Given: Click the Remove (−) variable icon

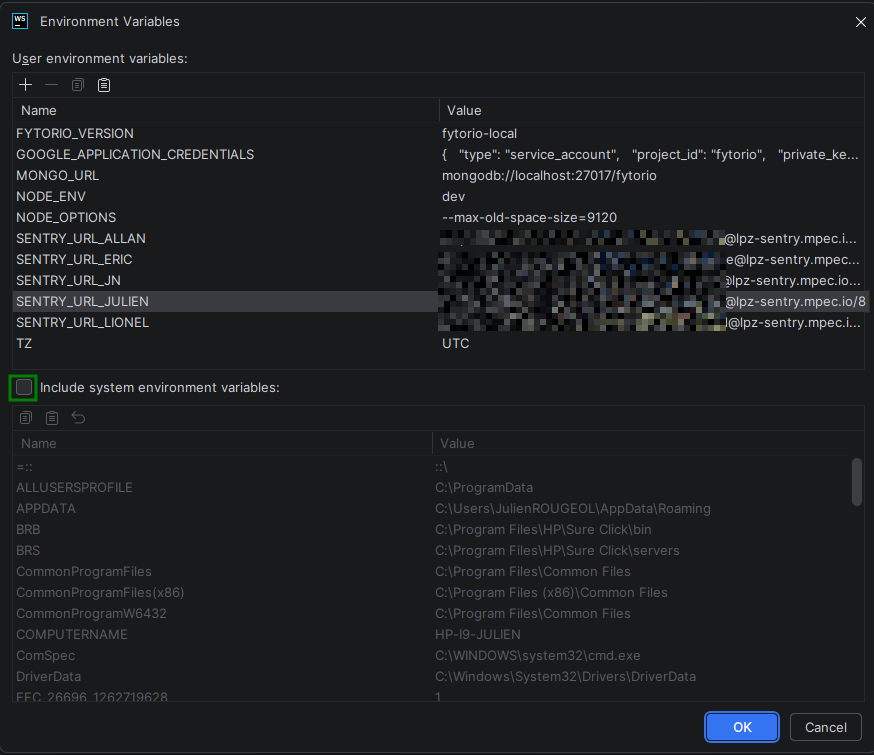Looking at the screenshot, I should (x=52, y=85).
